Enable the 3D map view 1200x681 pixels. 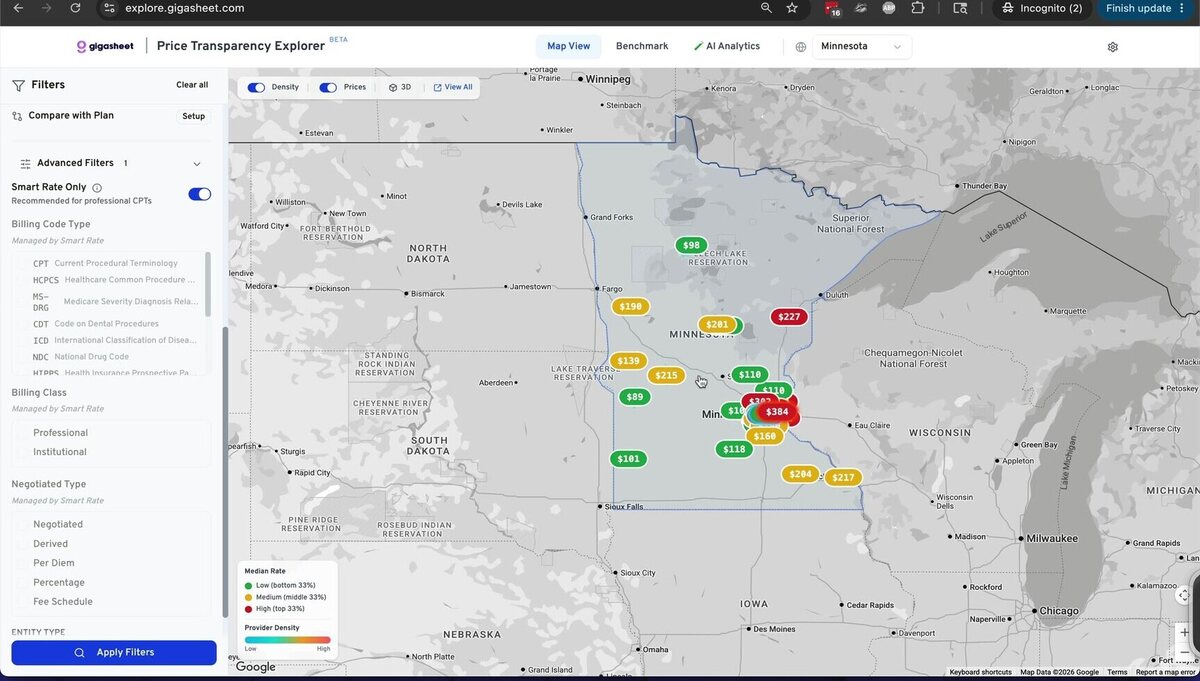[399, 87]
